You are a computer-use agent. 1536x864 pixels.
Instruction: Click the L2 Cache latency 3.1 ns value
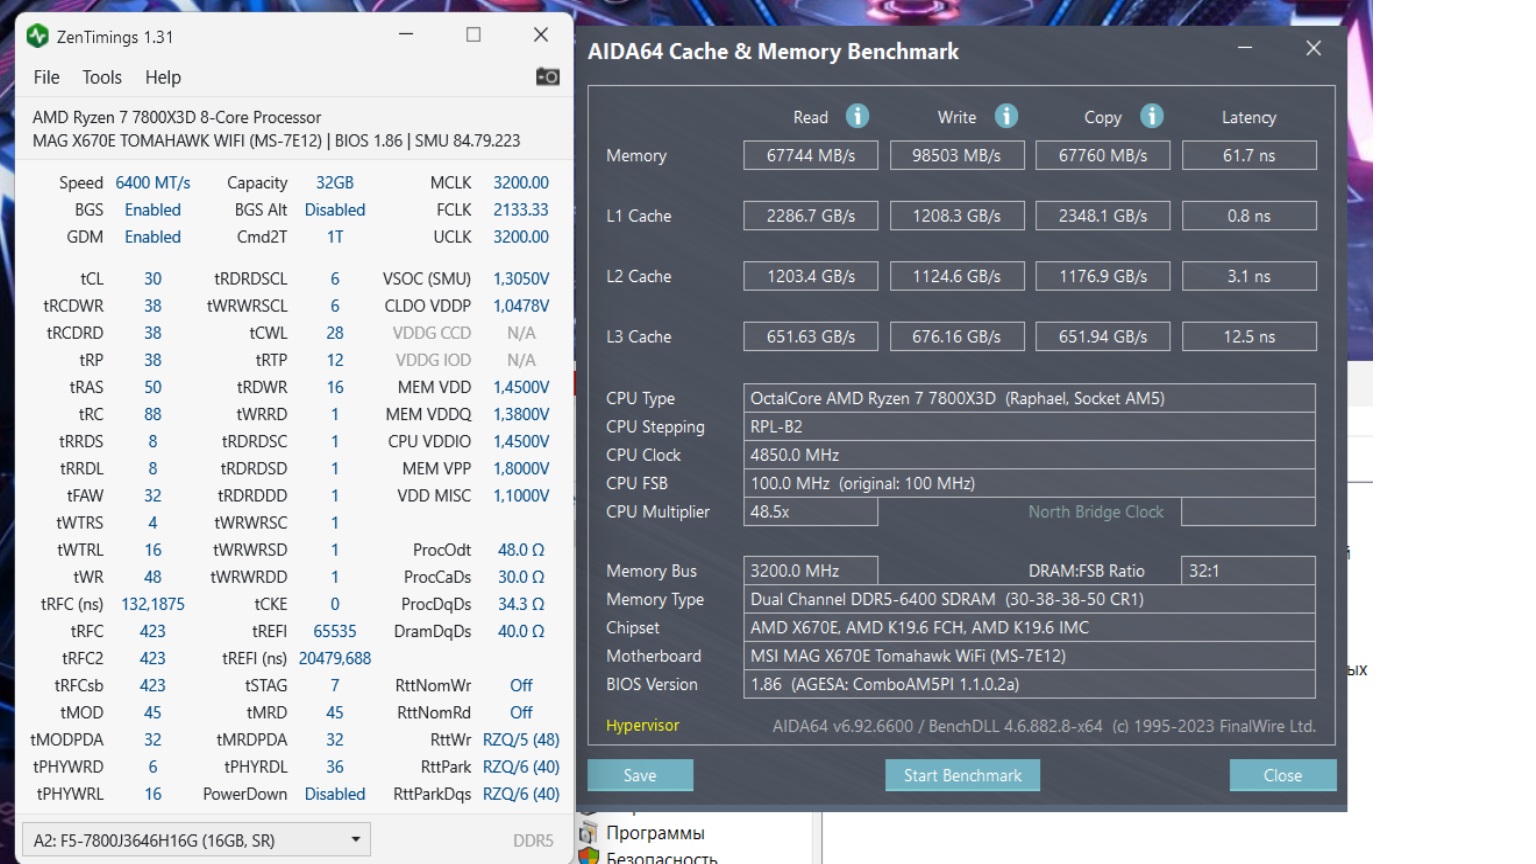pyautogui.click(x=1249, y=276)
